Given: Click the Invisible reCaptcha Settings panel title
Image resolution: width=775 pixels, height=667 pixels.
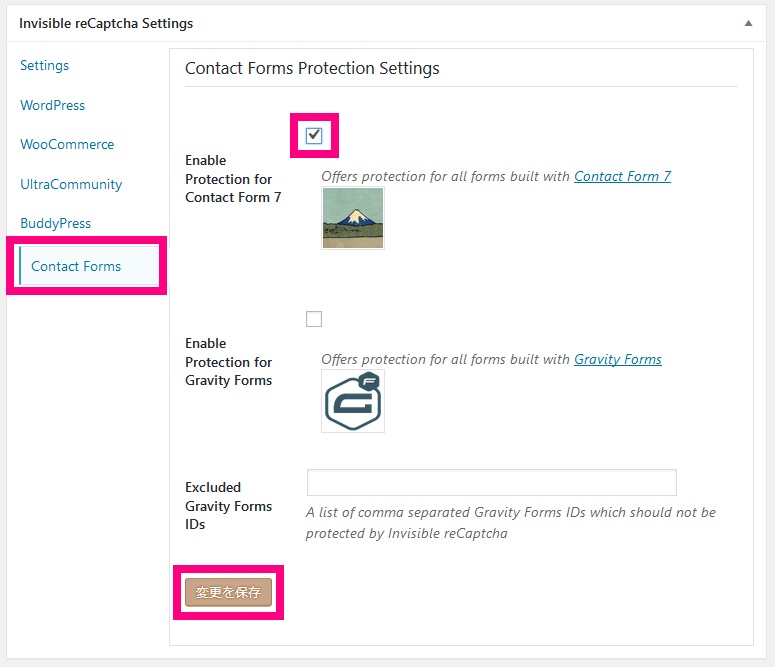Looking at the screenshot, I should 106,23.
